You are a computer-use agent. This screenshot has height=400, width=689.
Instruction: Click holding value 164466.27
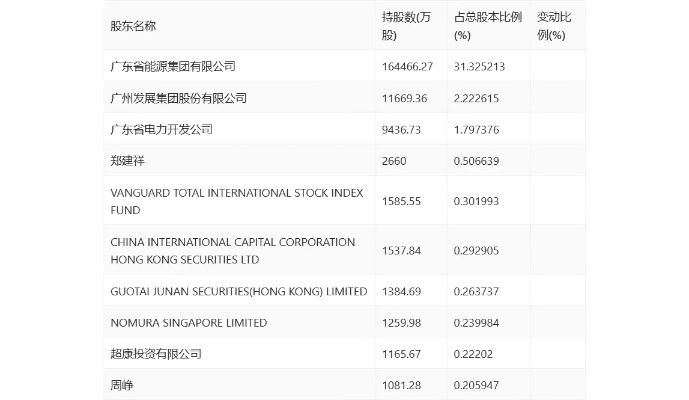[x=408, y=66]
